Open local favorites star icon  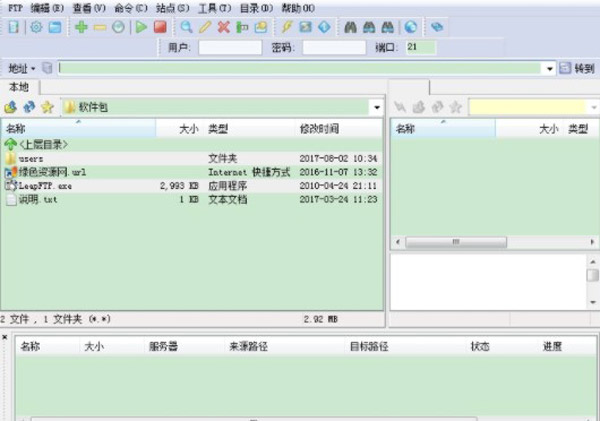pos(47,107)
